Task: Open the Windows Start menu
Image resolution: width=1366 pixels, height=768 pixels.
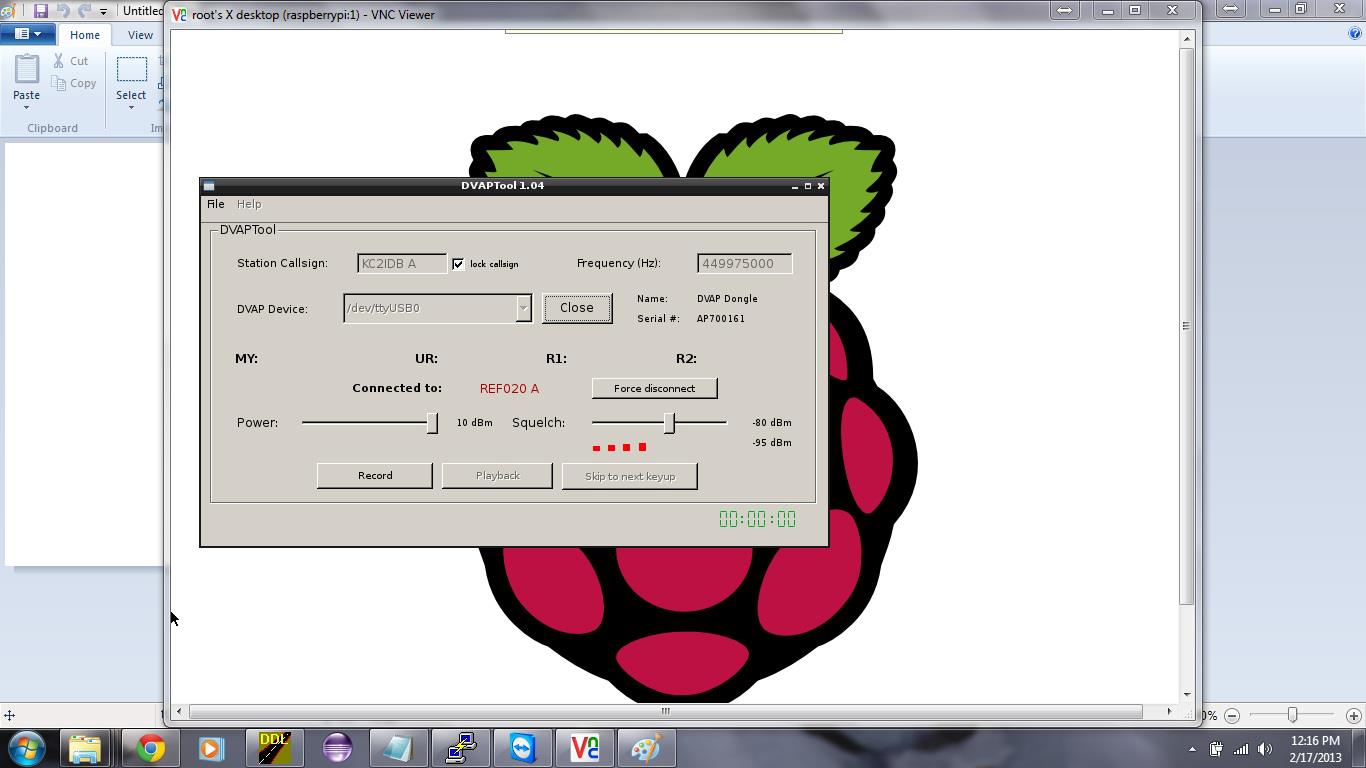Action: click(26, 748)
